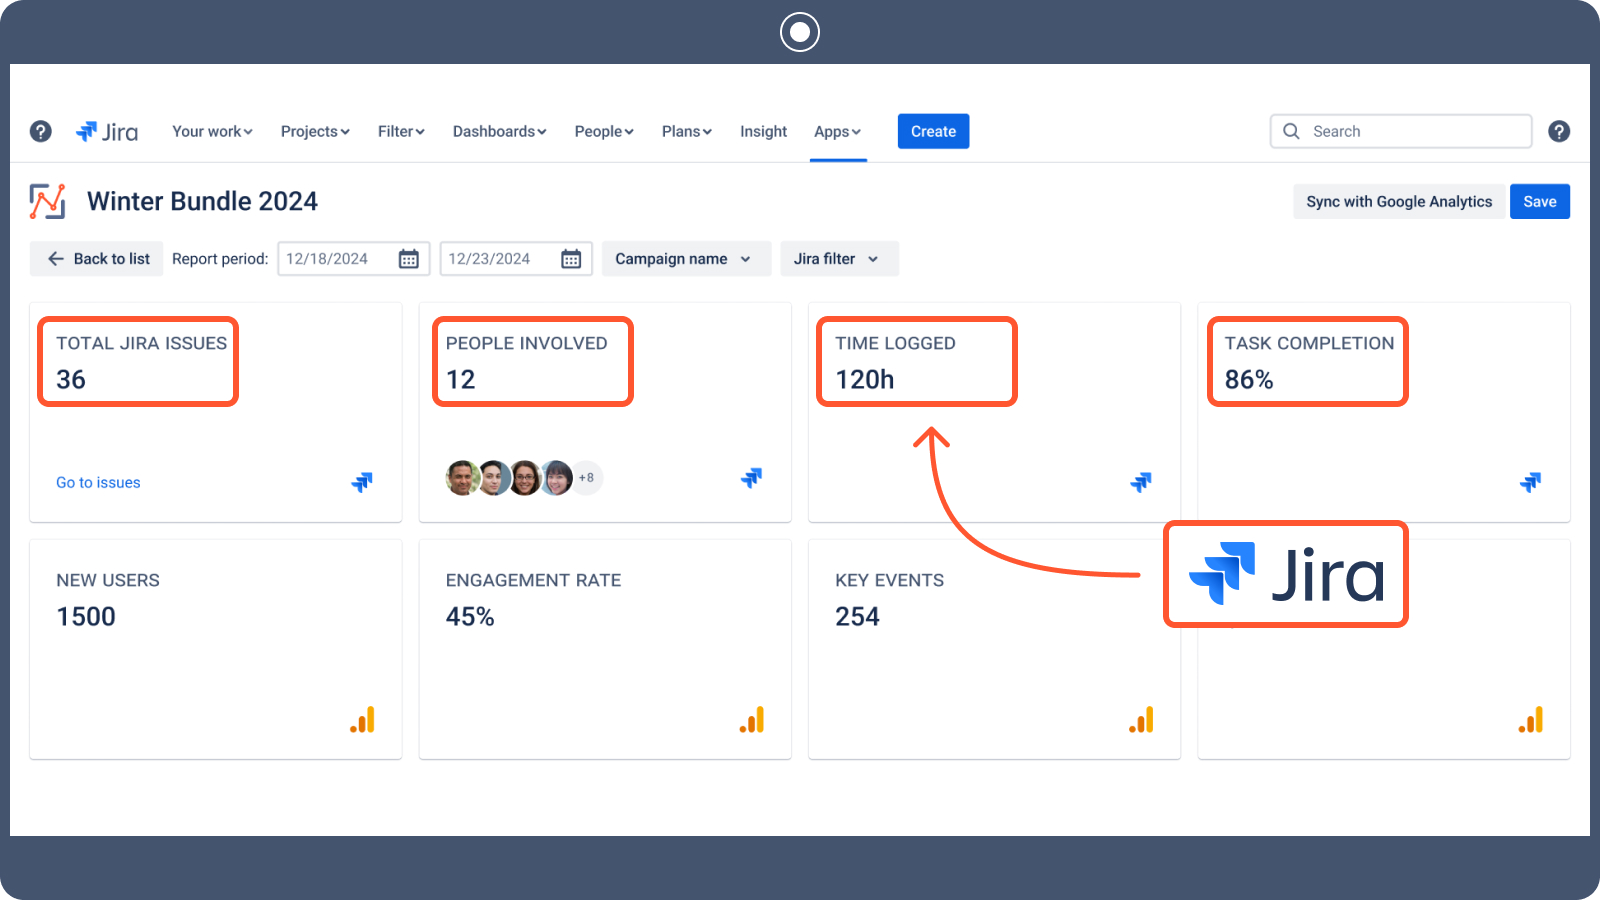Open the end date calendar picker
The image size is (1600, 900).
pyautogui.click(x=571, y=259)
